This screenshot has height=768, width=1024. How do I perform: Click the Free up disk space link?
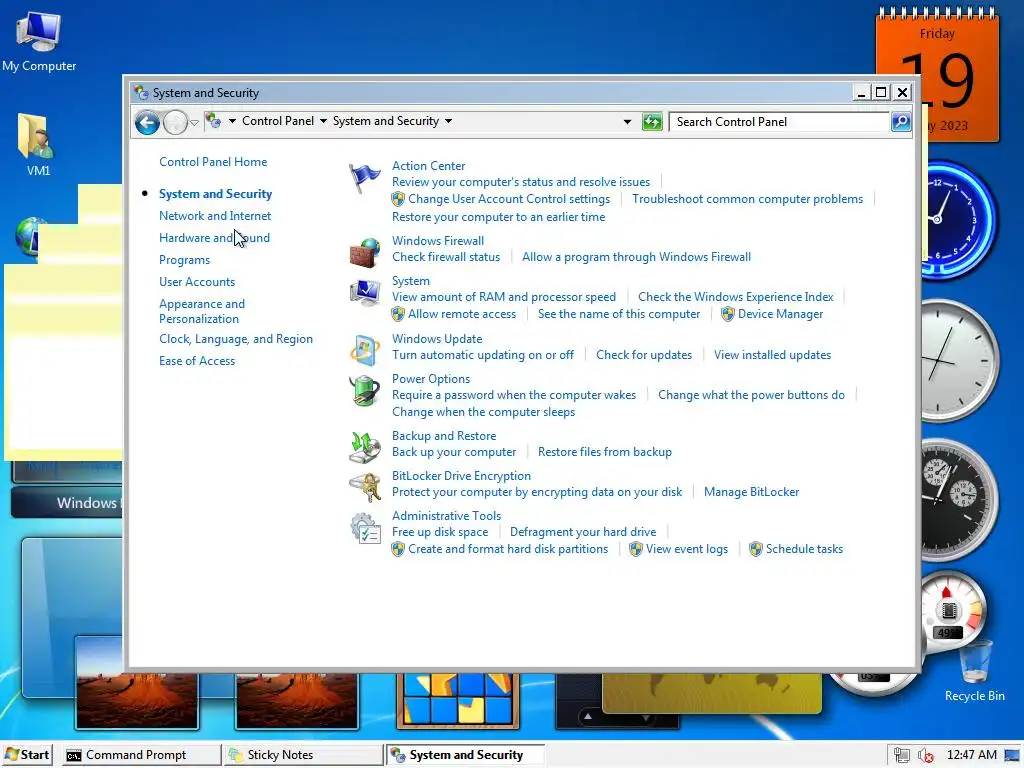440,532
